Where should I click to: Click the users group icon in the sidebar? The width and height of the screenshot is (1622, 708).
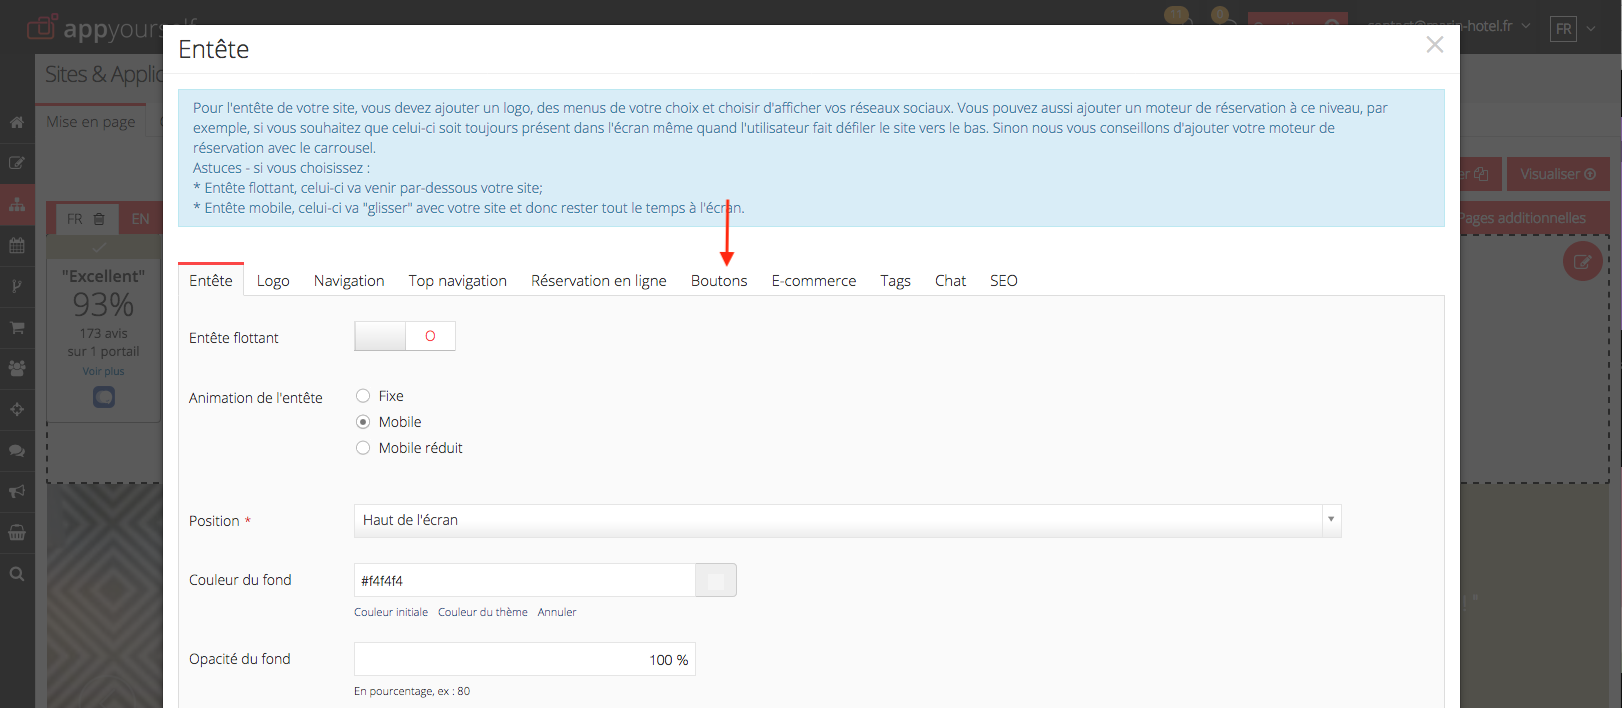click(x=17, y=368)
